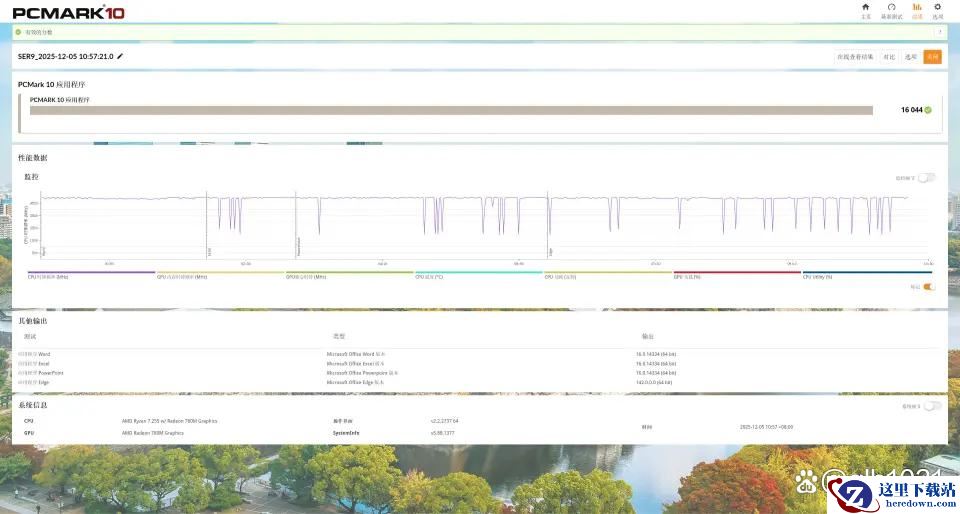Click AMD Ryzen 7 255 CPU value
This screenshot has width=960, height=514.
(x=170, y=421)
